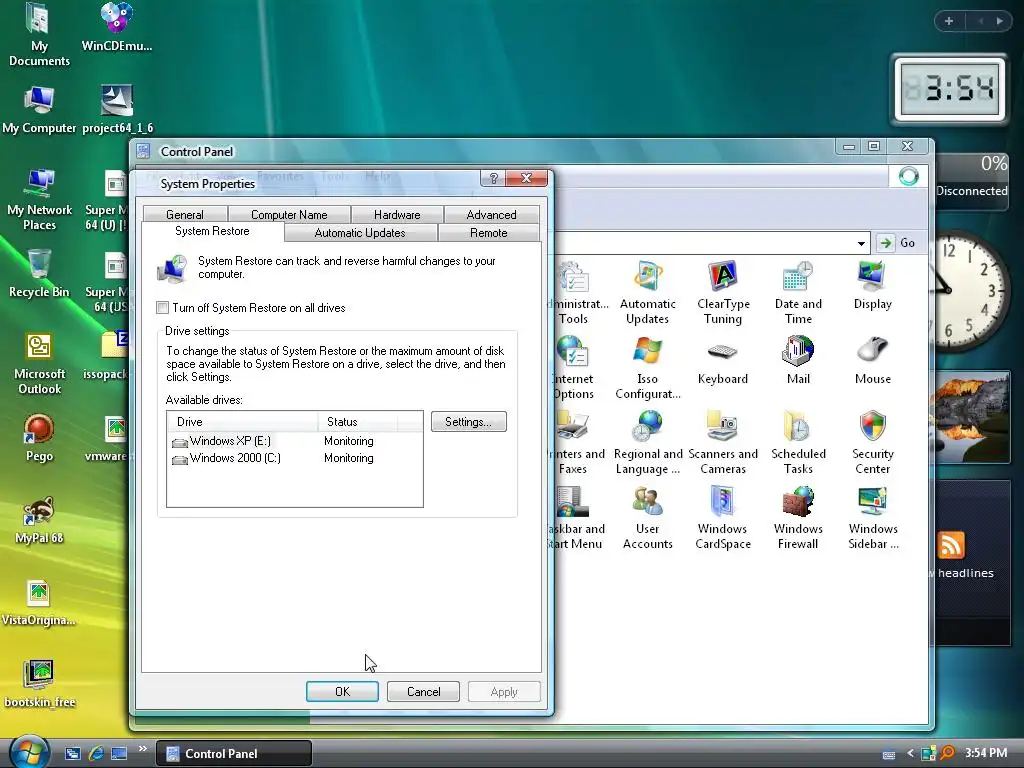Select Windows XP (E:) drive row
1024x768 pixels.
[x=295, y=441]
